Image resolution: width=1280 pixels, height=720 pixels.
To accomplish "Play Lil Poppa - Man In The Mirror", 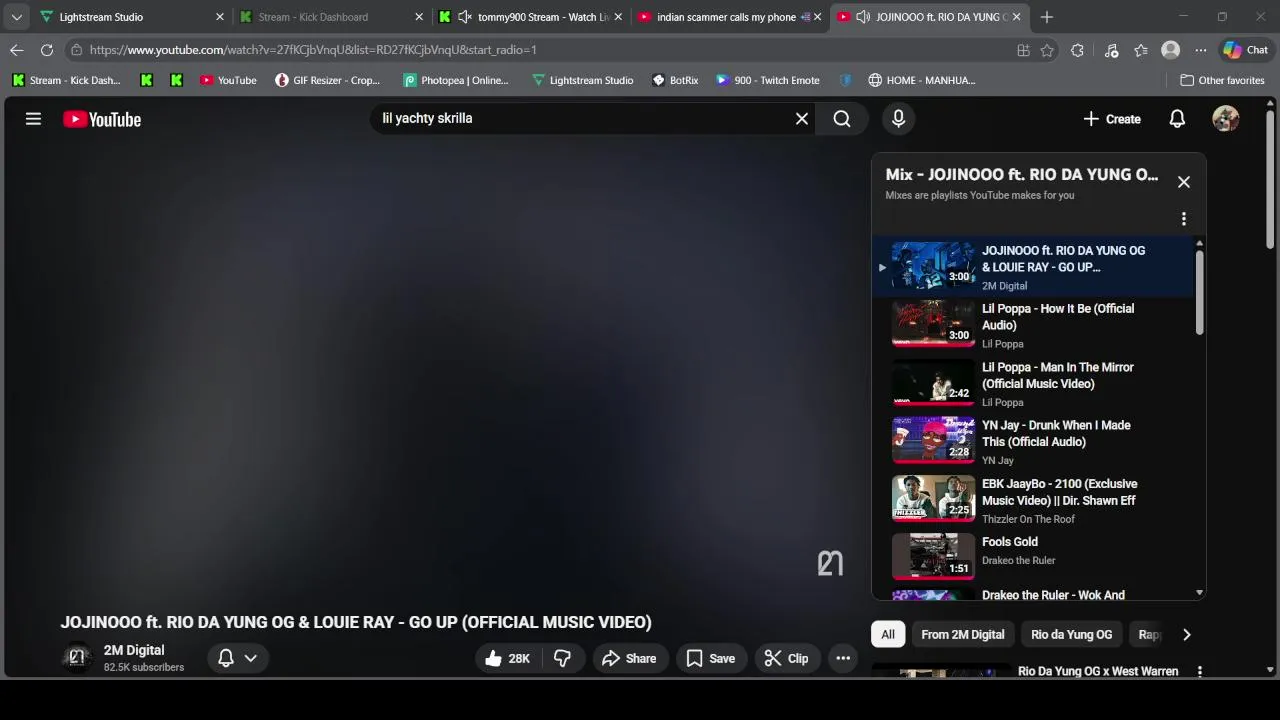I will (1033, 384).
